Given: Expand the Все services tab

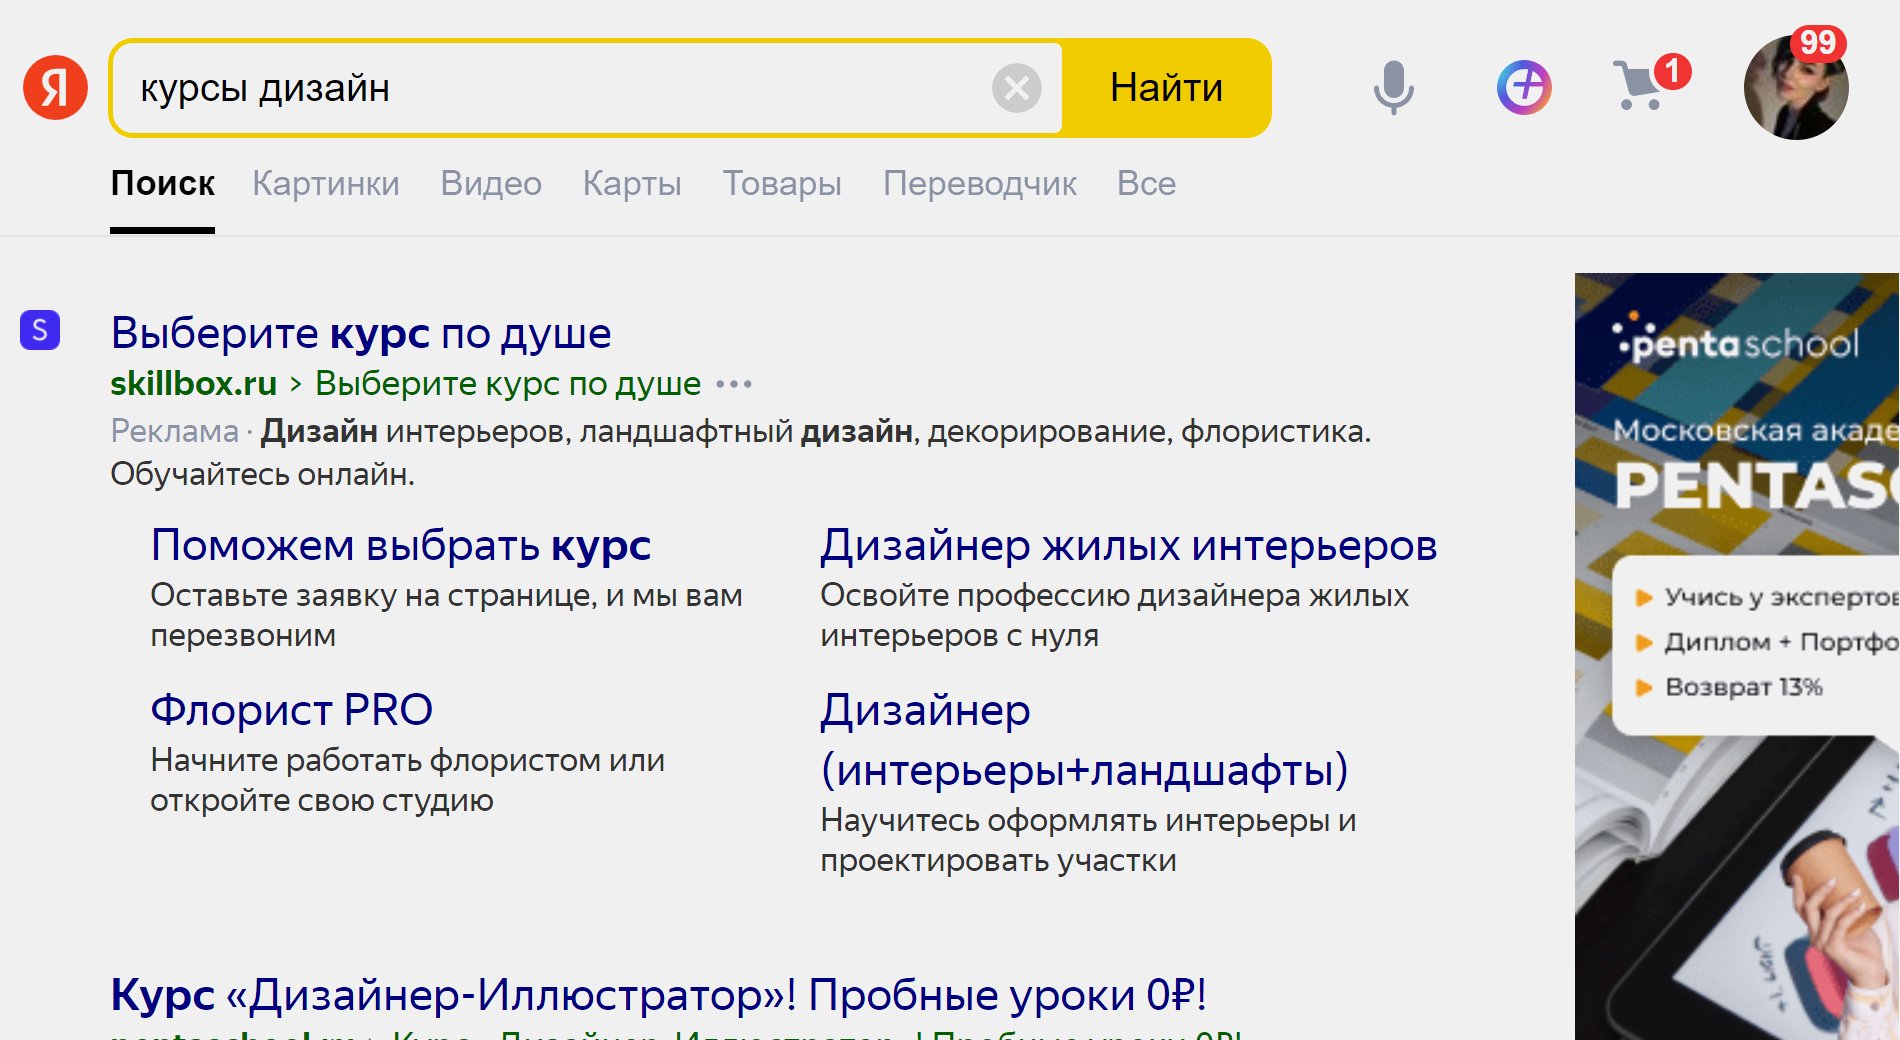Looking at the screenshot, I should pyautogui.click(x=1146, y=184).
